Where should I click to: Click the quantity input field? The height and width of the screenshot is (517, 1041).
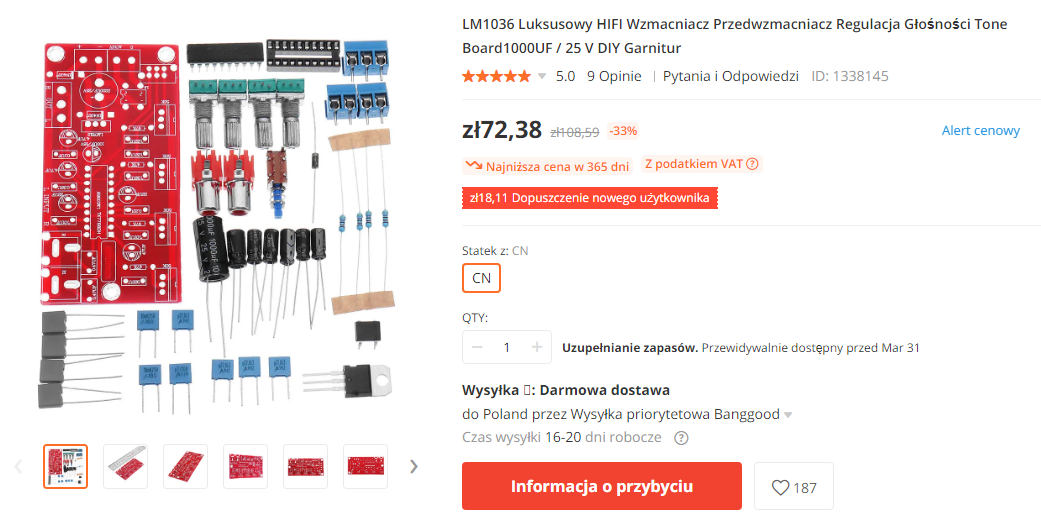click(507, 347)
